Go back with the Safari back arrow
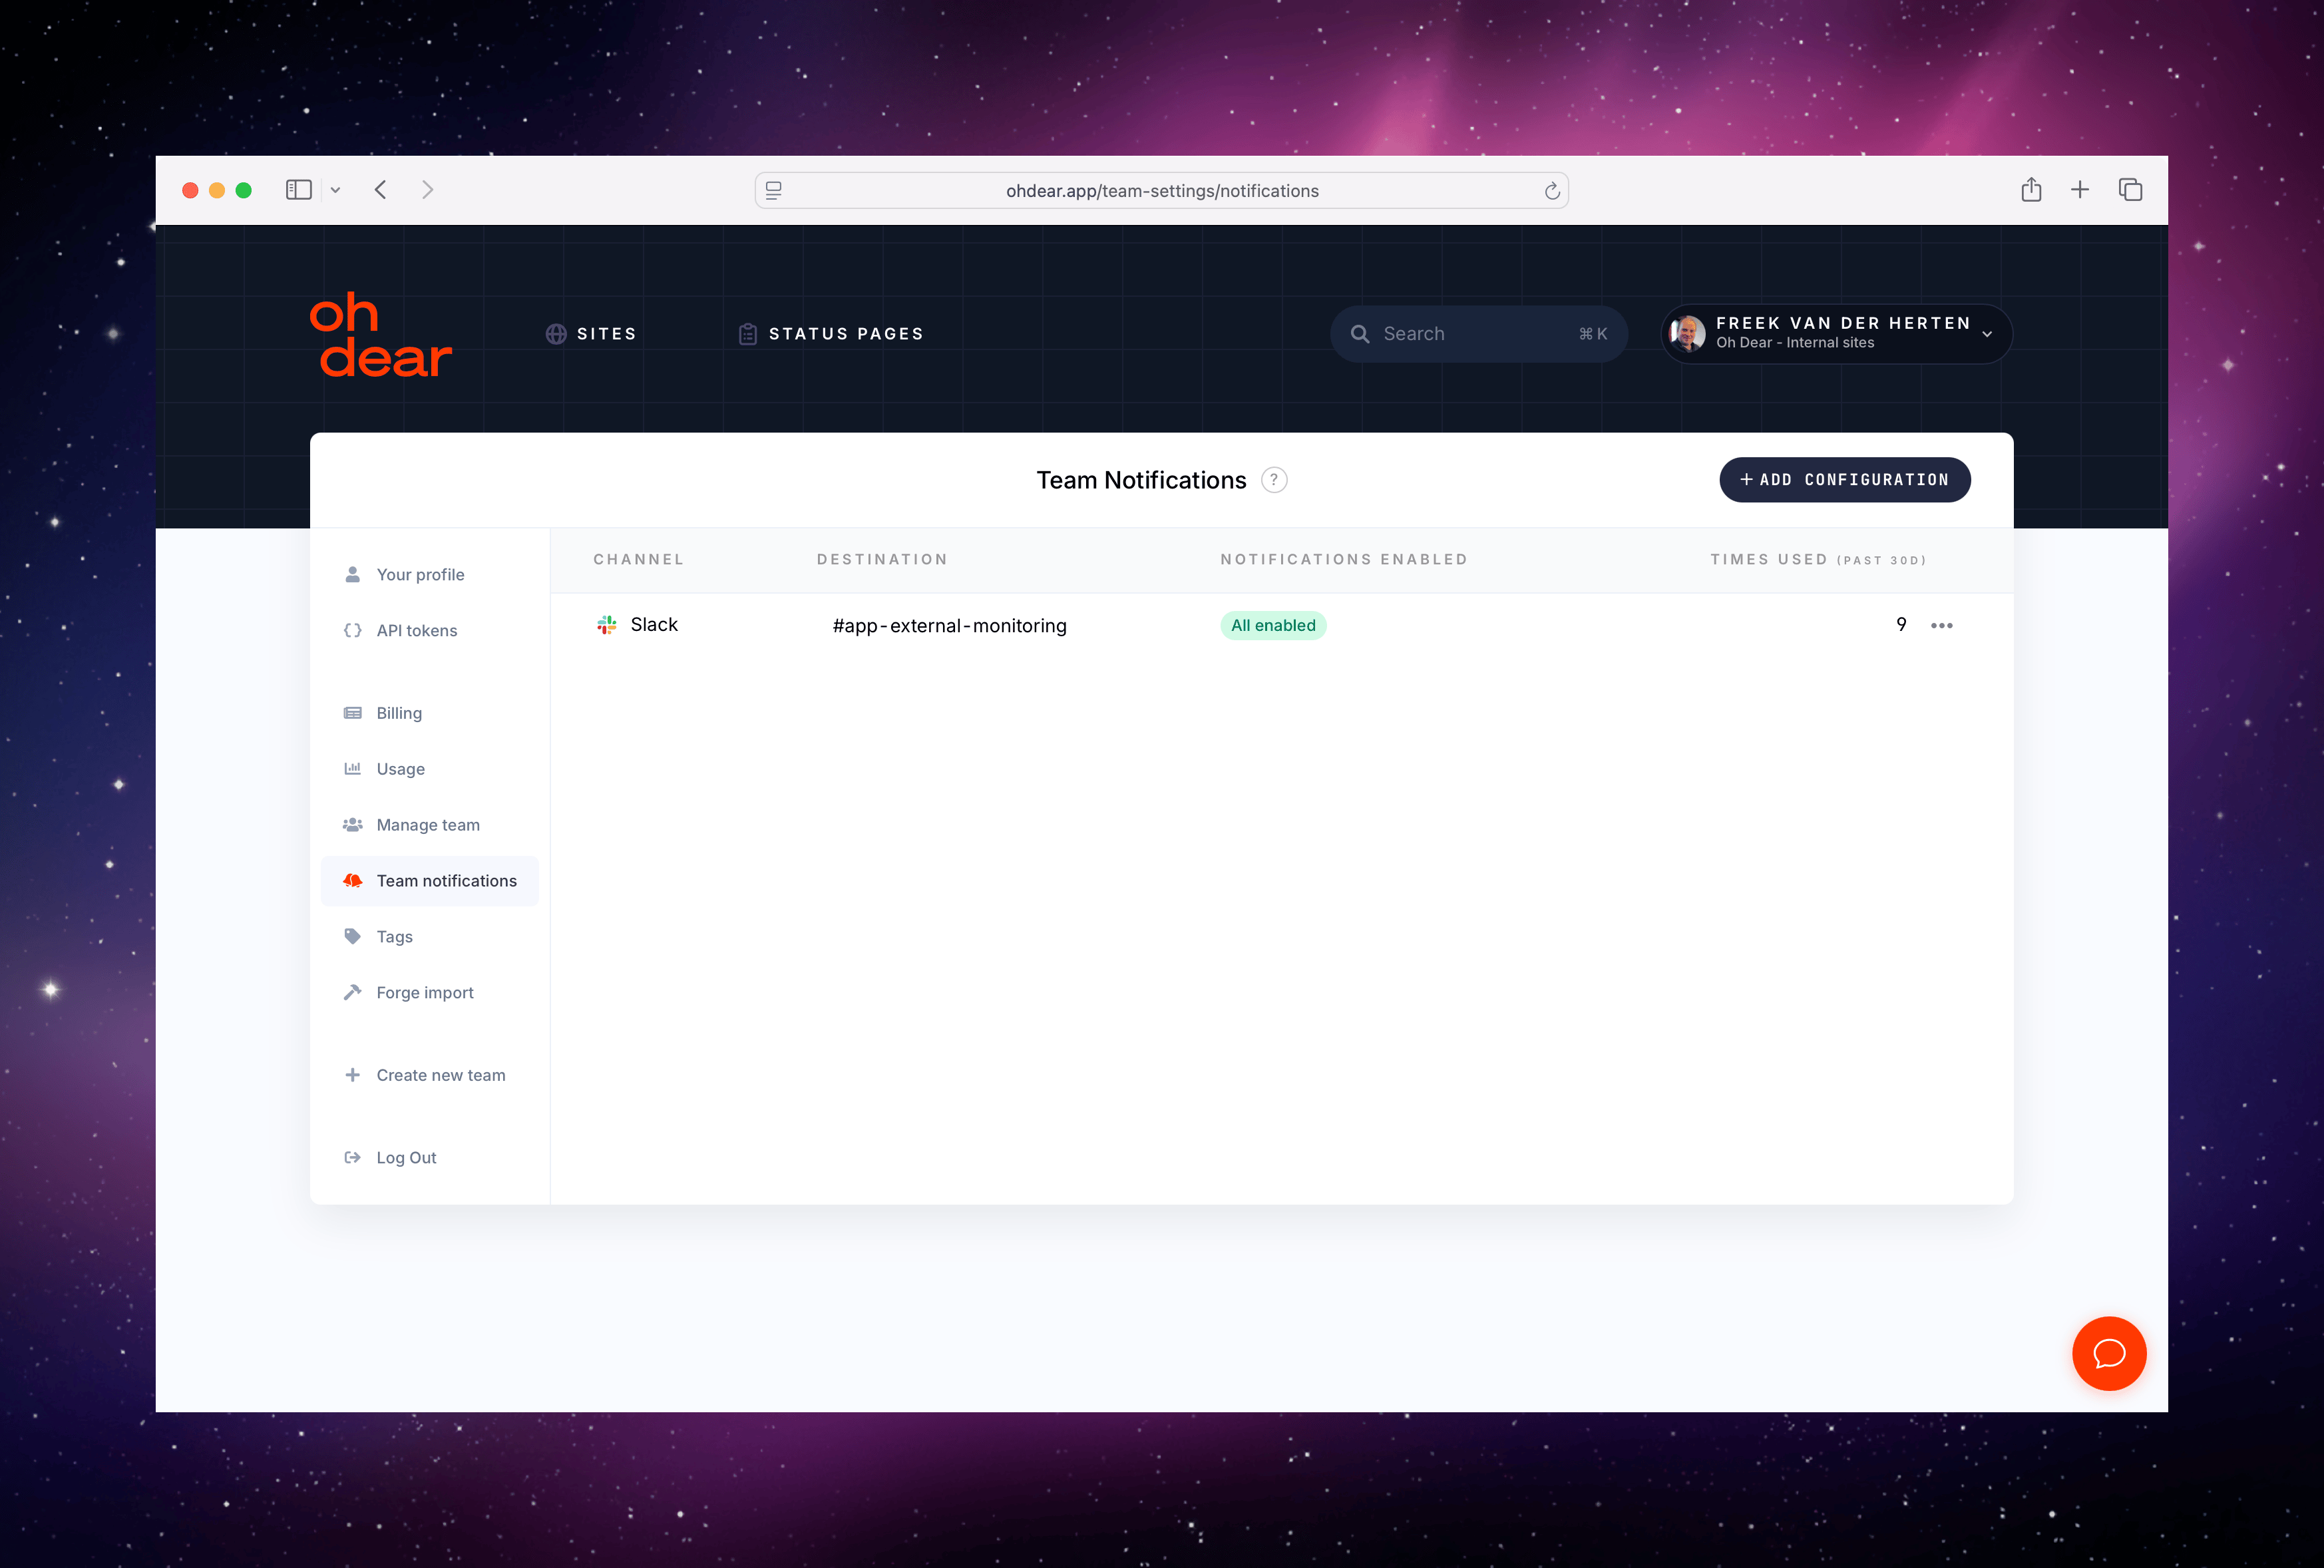 (x=380, y=190)
